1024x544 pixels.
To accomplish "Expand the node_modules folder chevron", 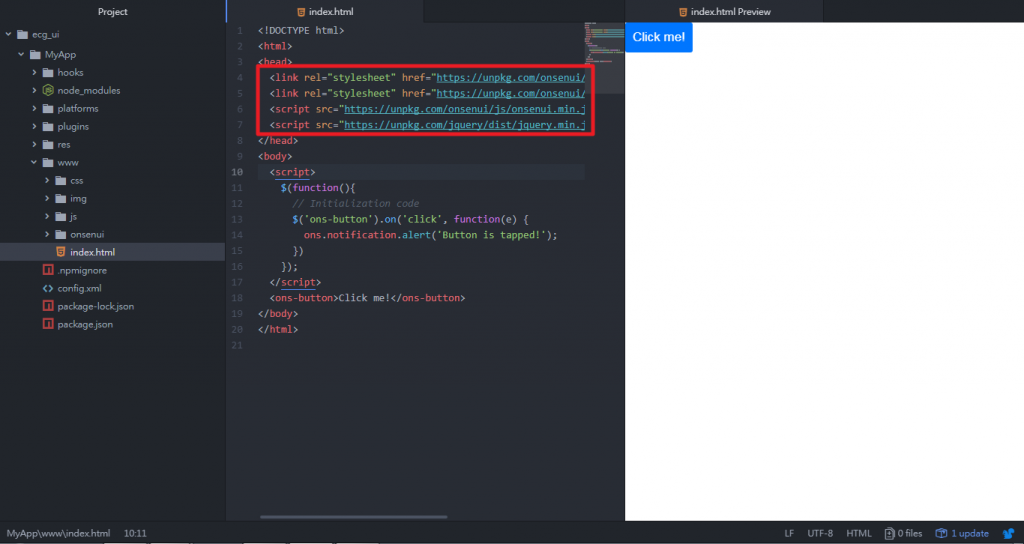I will tap(34, 91).
